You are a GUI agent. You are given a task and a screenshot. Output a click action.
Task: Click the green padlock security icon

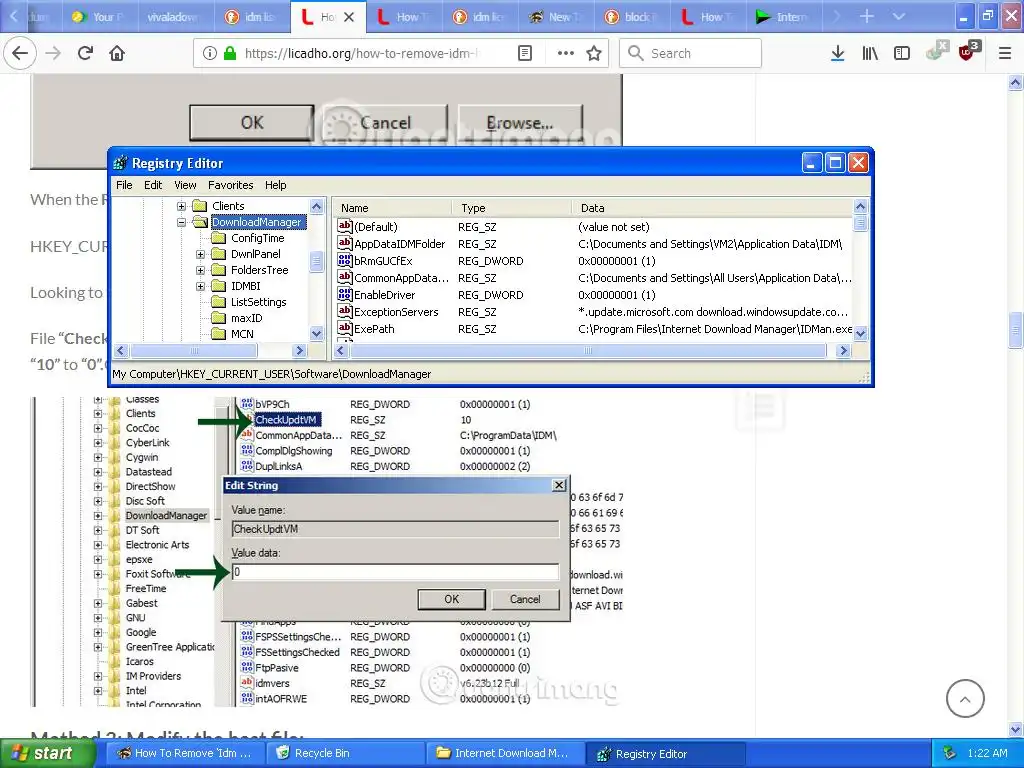pos(230,53)
